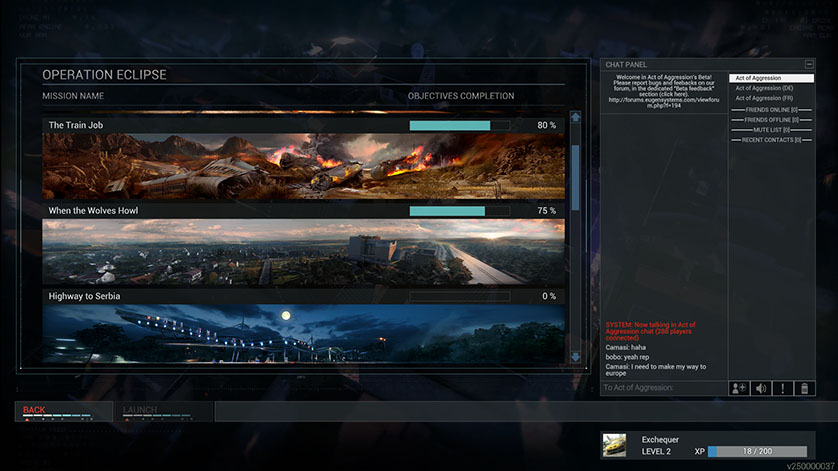Click Camasi's 'make my way to europe' message
The image size is (838, 471).
click(656, 370)
